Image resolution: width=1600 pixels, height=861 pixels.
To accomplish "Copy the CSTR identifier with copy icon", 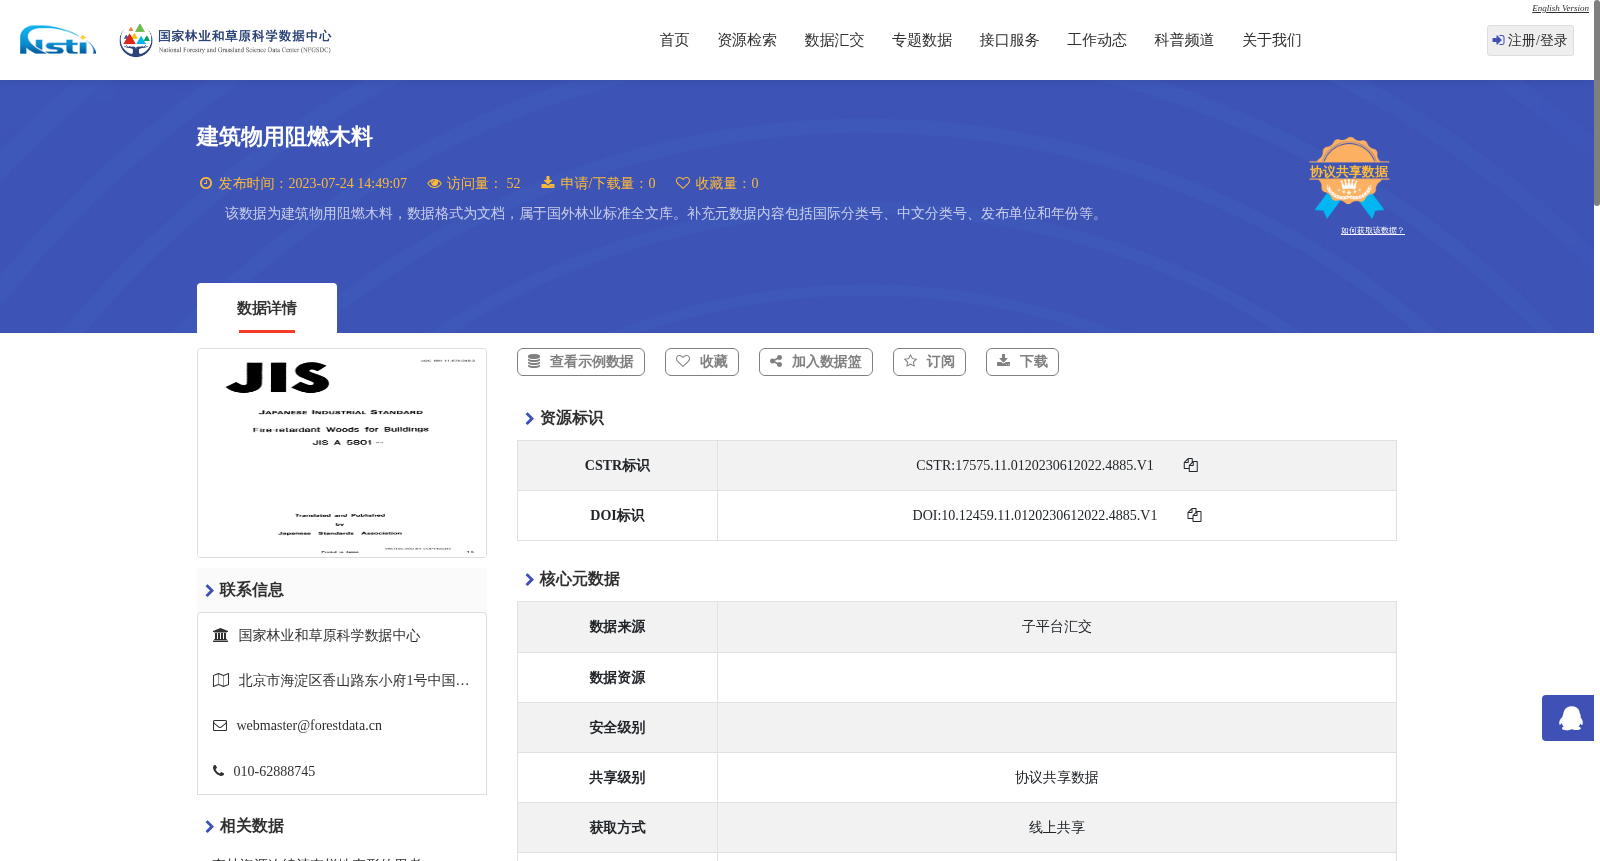I will (1190, 465).
